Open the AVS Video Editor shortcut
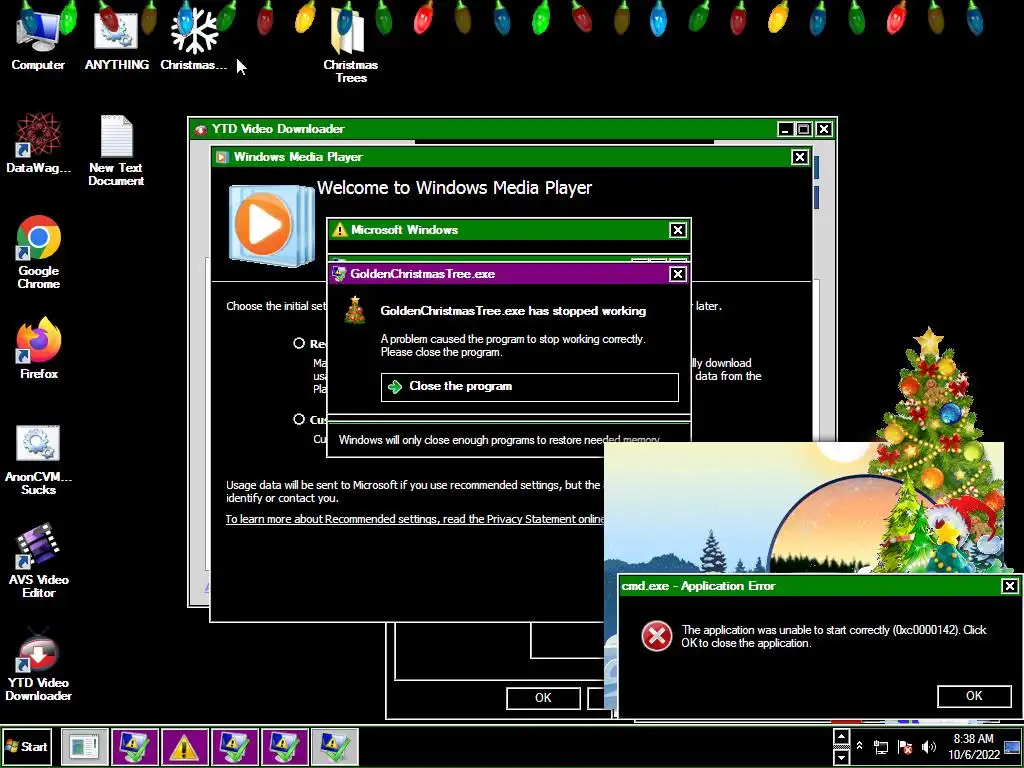1024x768 pixels. (39, 560)
